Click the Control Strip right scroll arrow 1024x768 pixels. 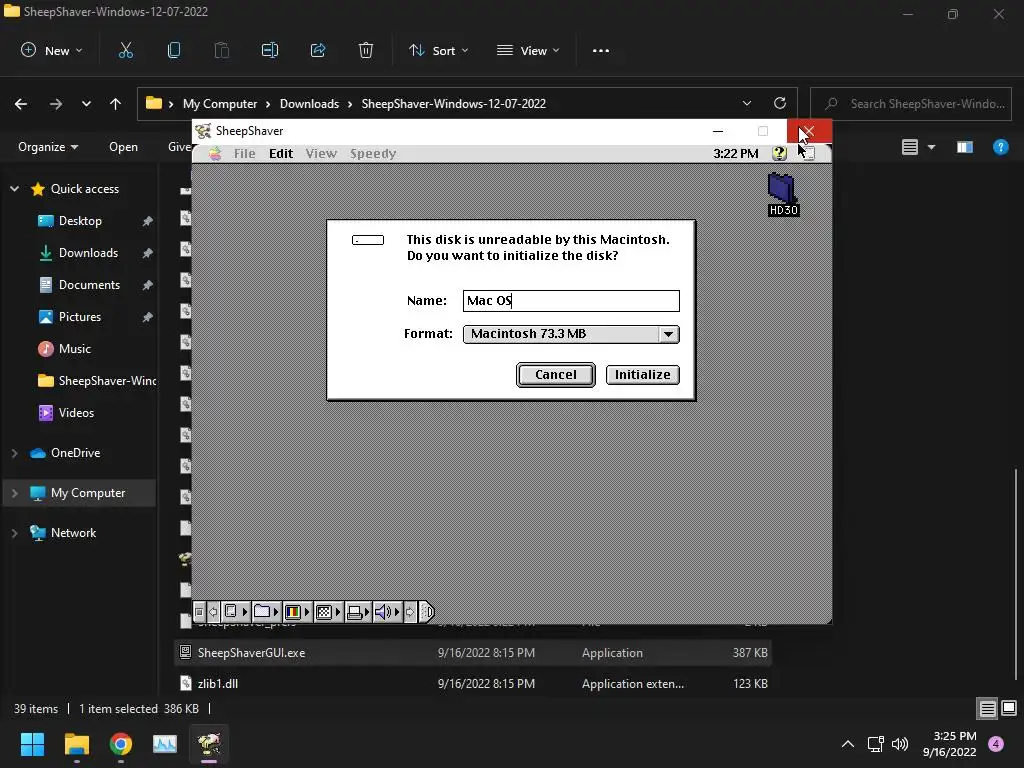[410, 612]
